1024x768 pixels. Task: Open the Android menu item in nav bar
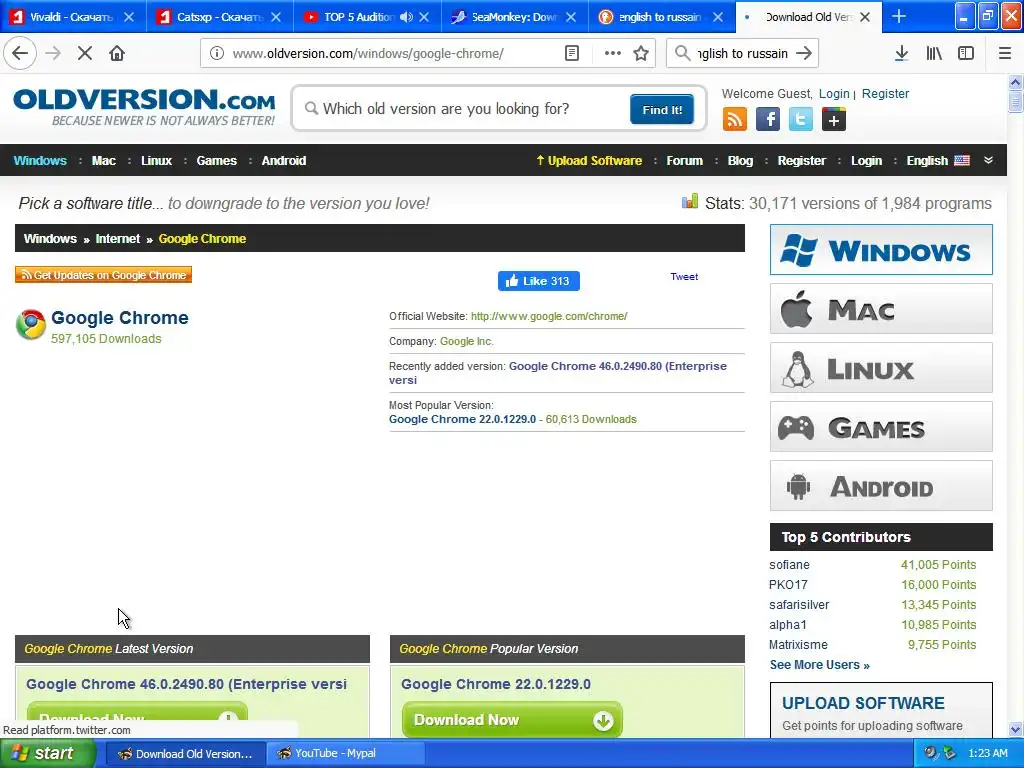point(283,161)
